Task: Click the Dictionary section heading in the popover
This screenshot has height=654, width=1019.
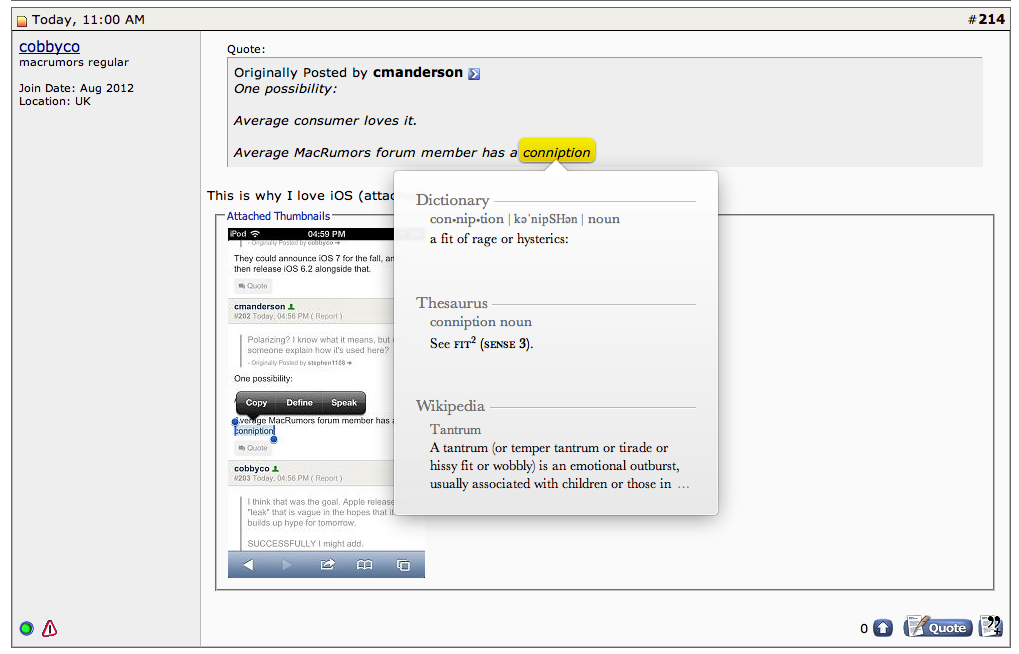Action: coord(452,200)
